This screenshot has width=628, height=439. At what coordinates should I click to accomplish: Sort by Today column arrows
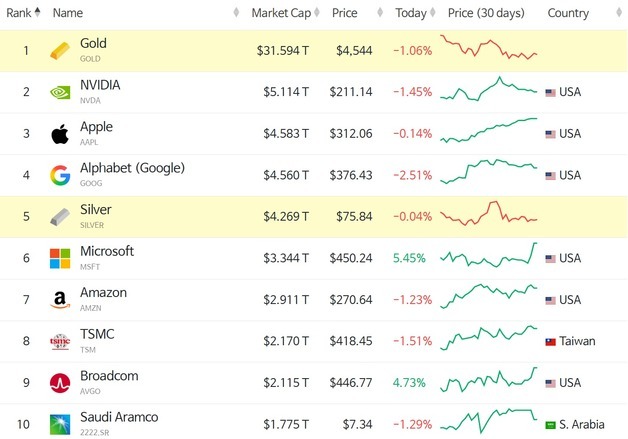click(x=433, y=12)
